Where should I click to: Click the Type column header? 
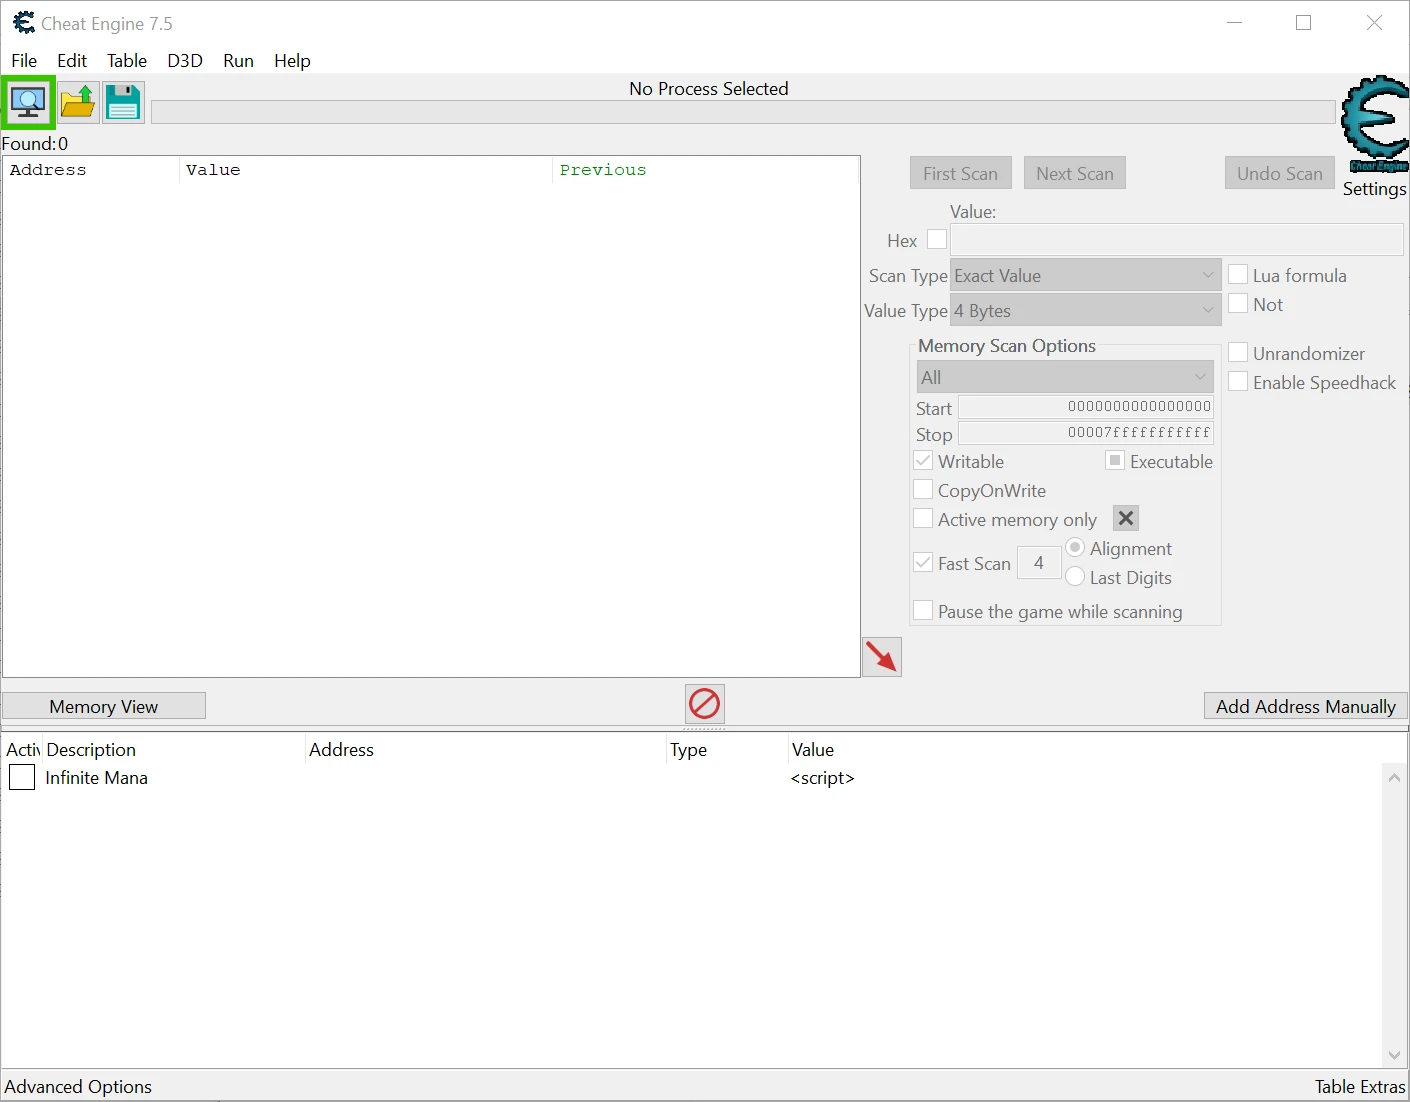727,749
